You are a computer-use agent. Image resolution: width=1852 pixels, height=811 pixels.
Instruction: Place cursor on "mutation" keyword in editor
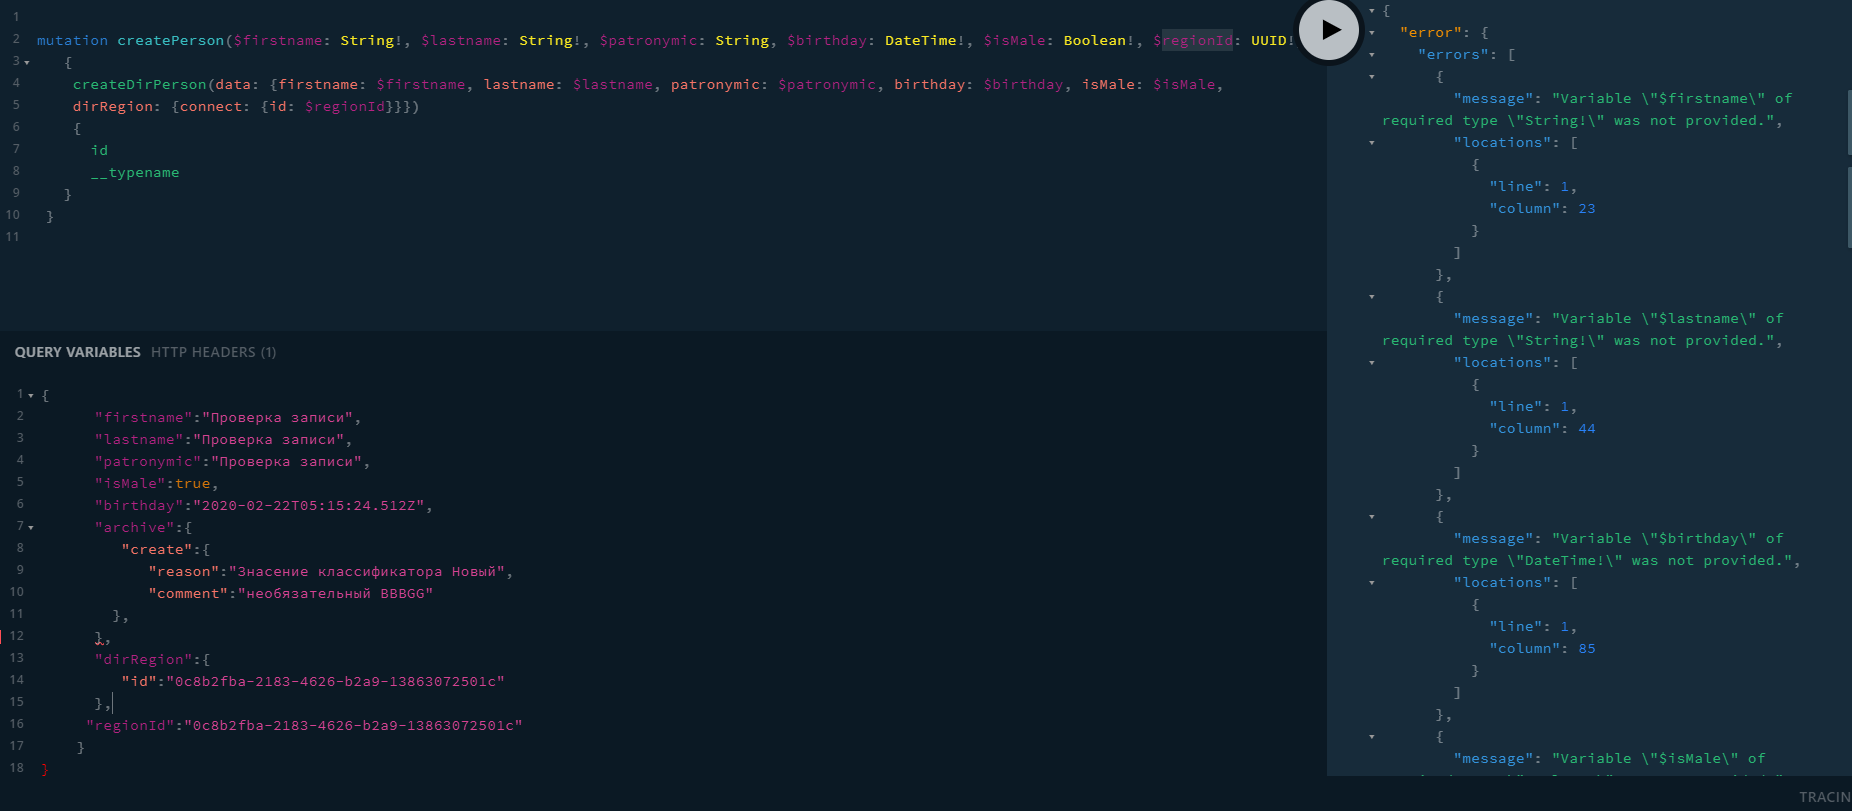point(72,41)
